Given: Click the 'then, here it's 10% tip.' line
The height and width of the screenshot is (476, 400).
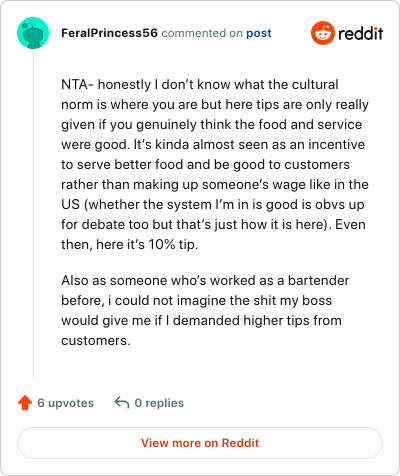Looking at the screenshot, I should (130, 244).
